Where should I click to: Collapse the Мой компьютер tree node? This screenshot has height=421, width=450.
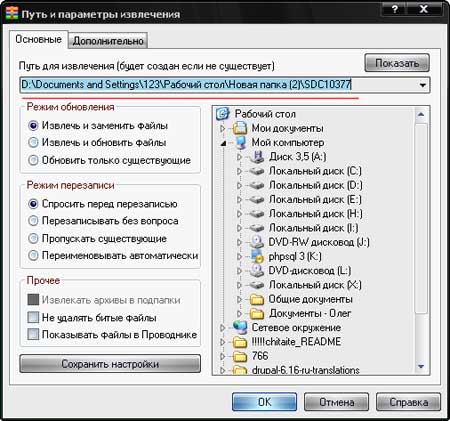tap(223, 143)
